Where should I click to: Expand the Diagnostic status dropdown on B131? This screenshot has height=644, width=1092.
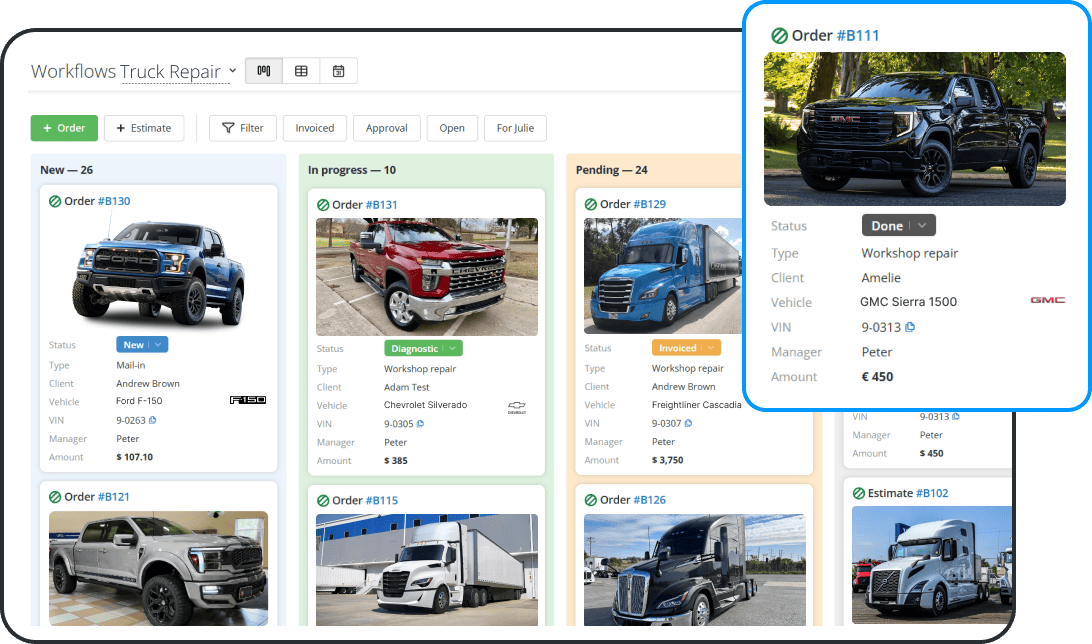click(452, 349)
